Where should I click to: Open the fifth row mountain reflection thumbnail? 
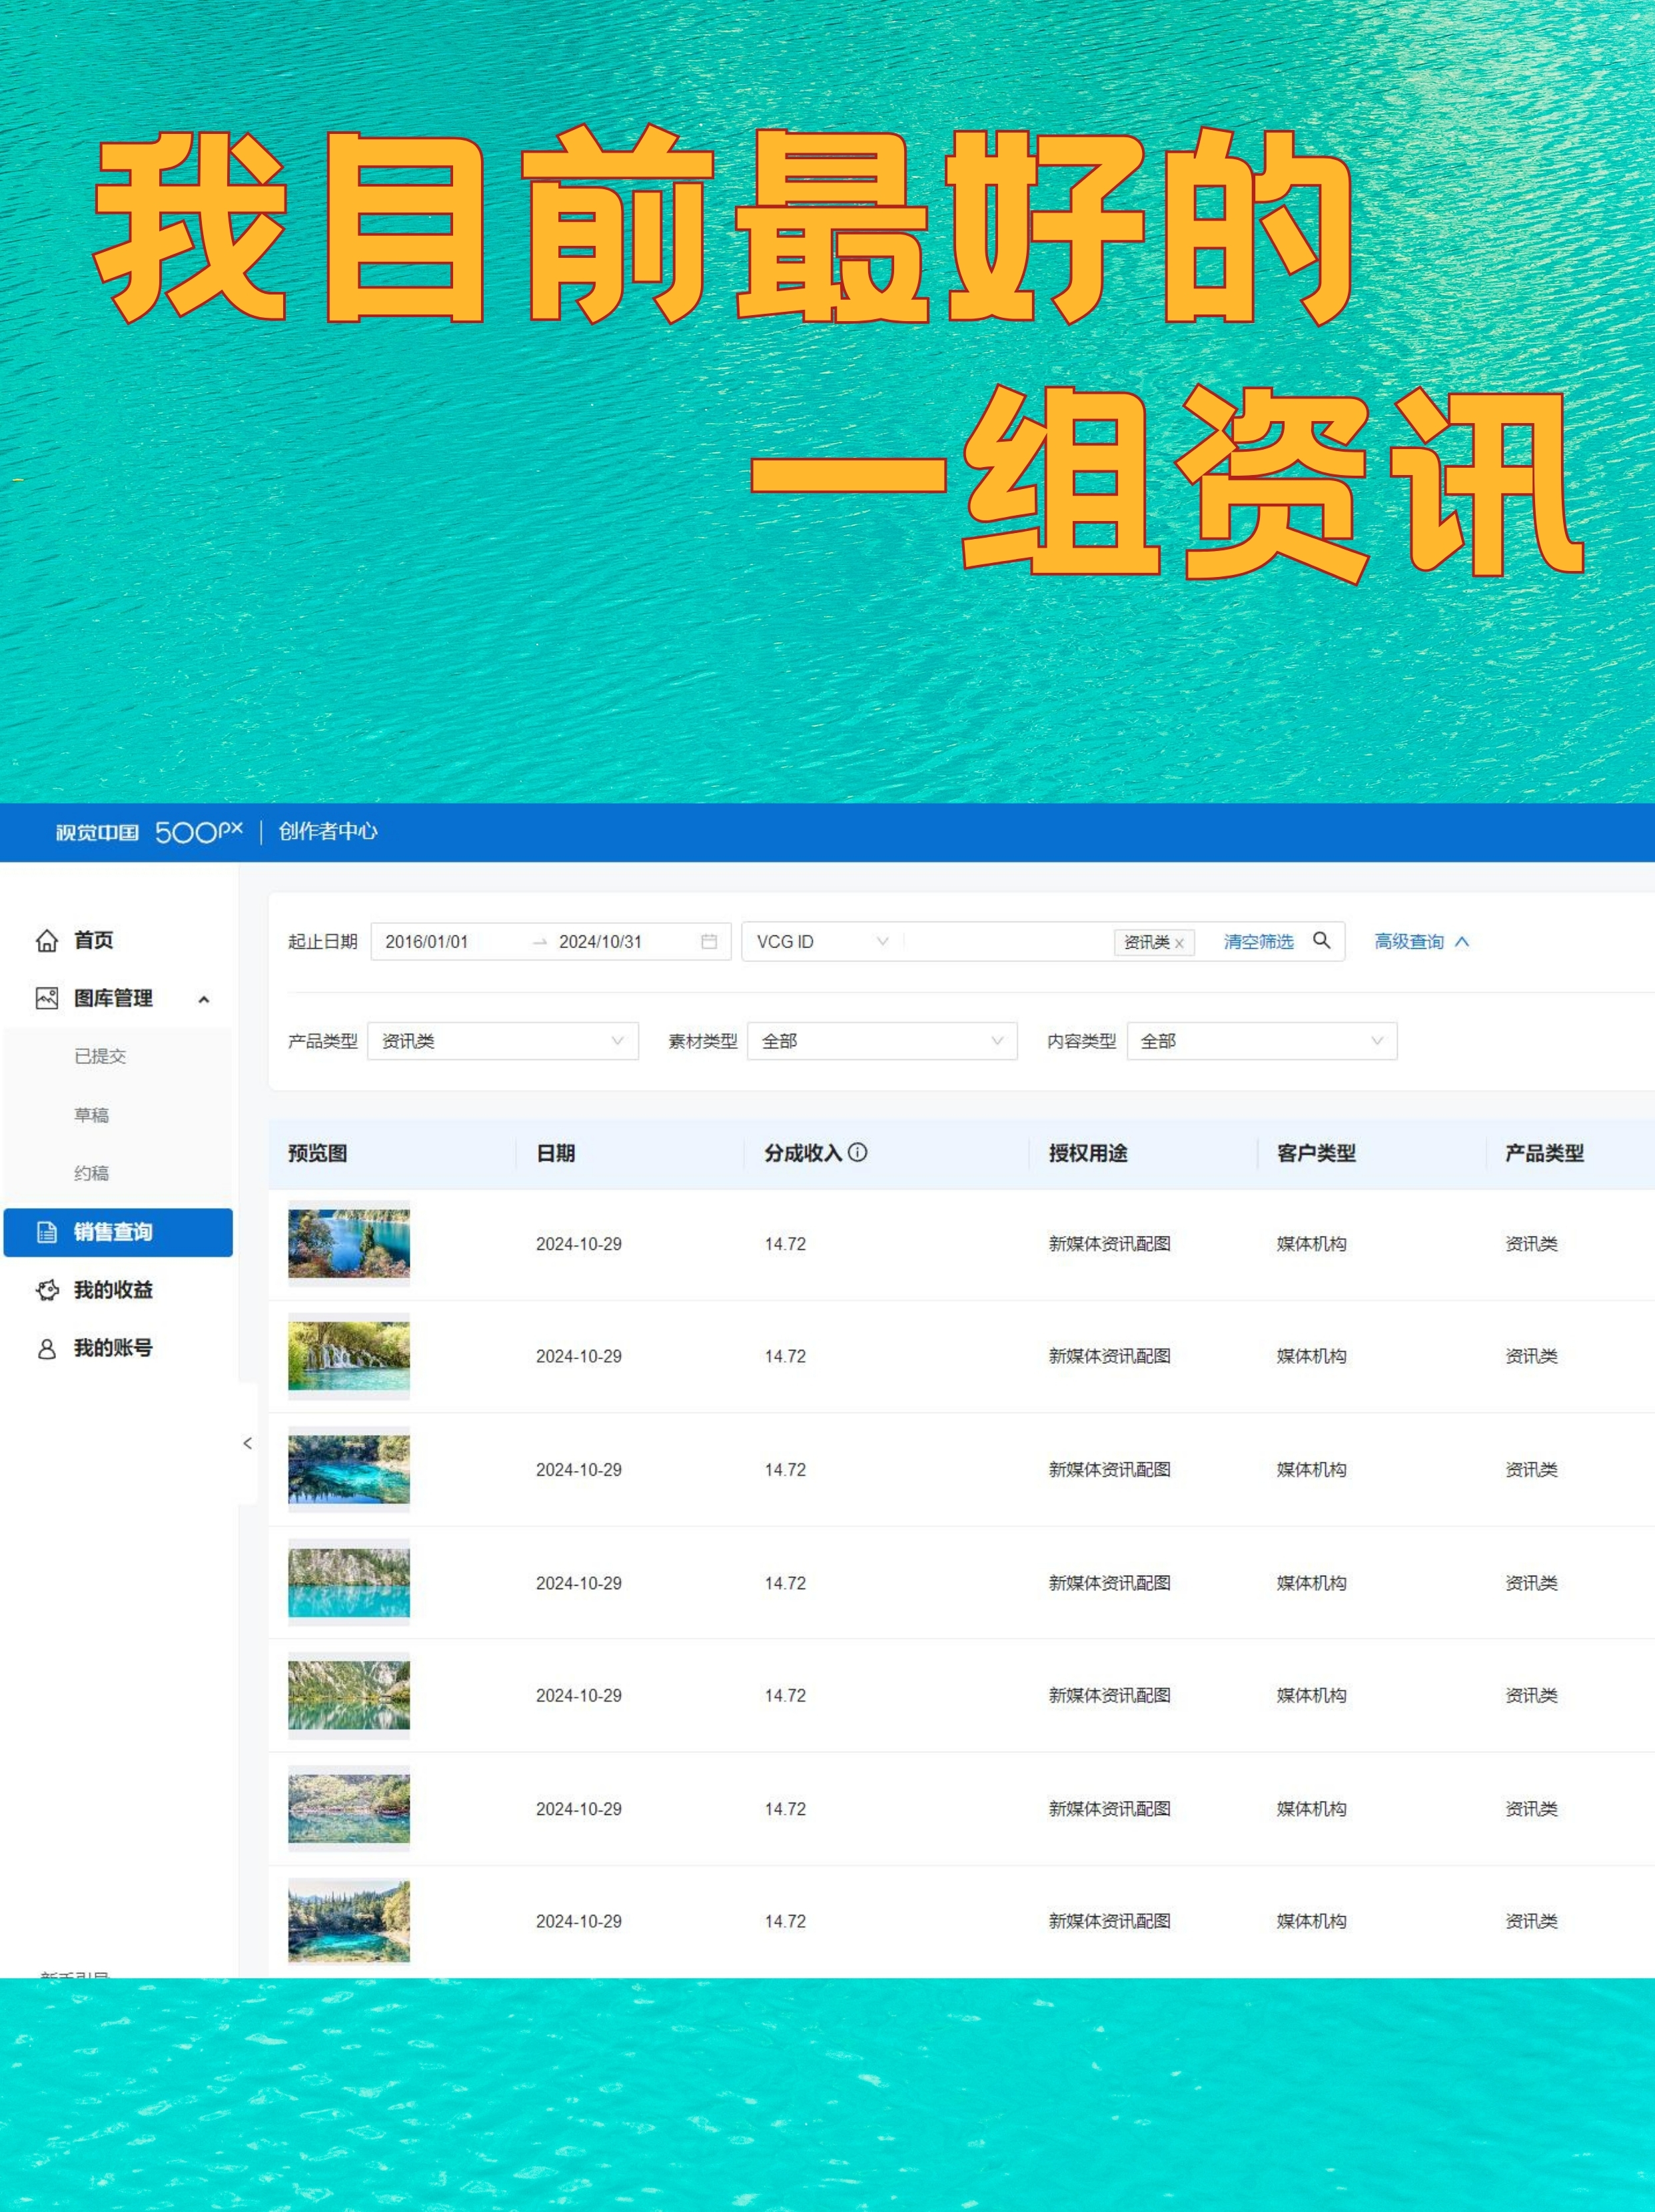click(349, 1695)
